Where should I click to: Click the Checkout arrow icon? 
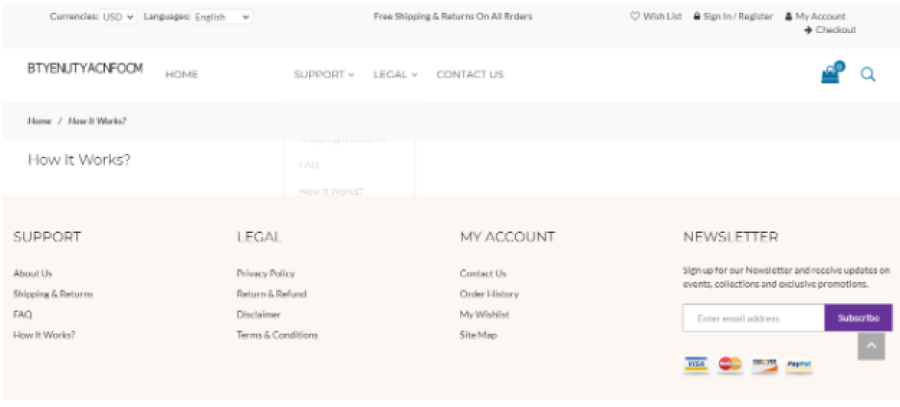tap(808, 30)
